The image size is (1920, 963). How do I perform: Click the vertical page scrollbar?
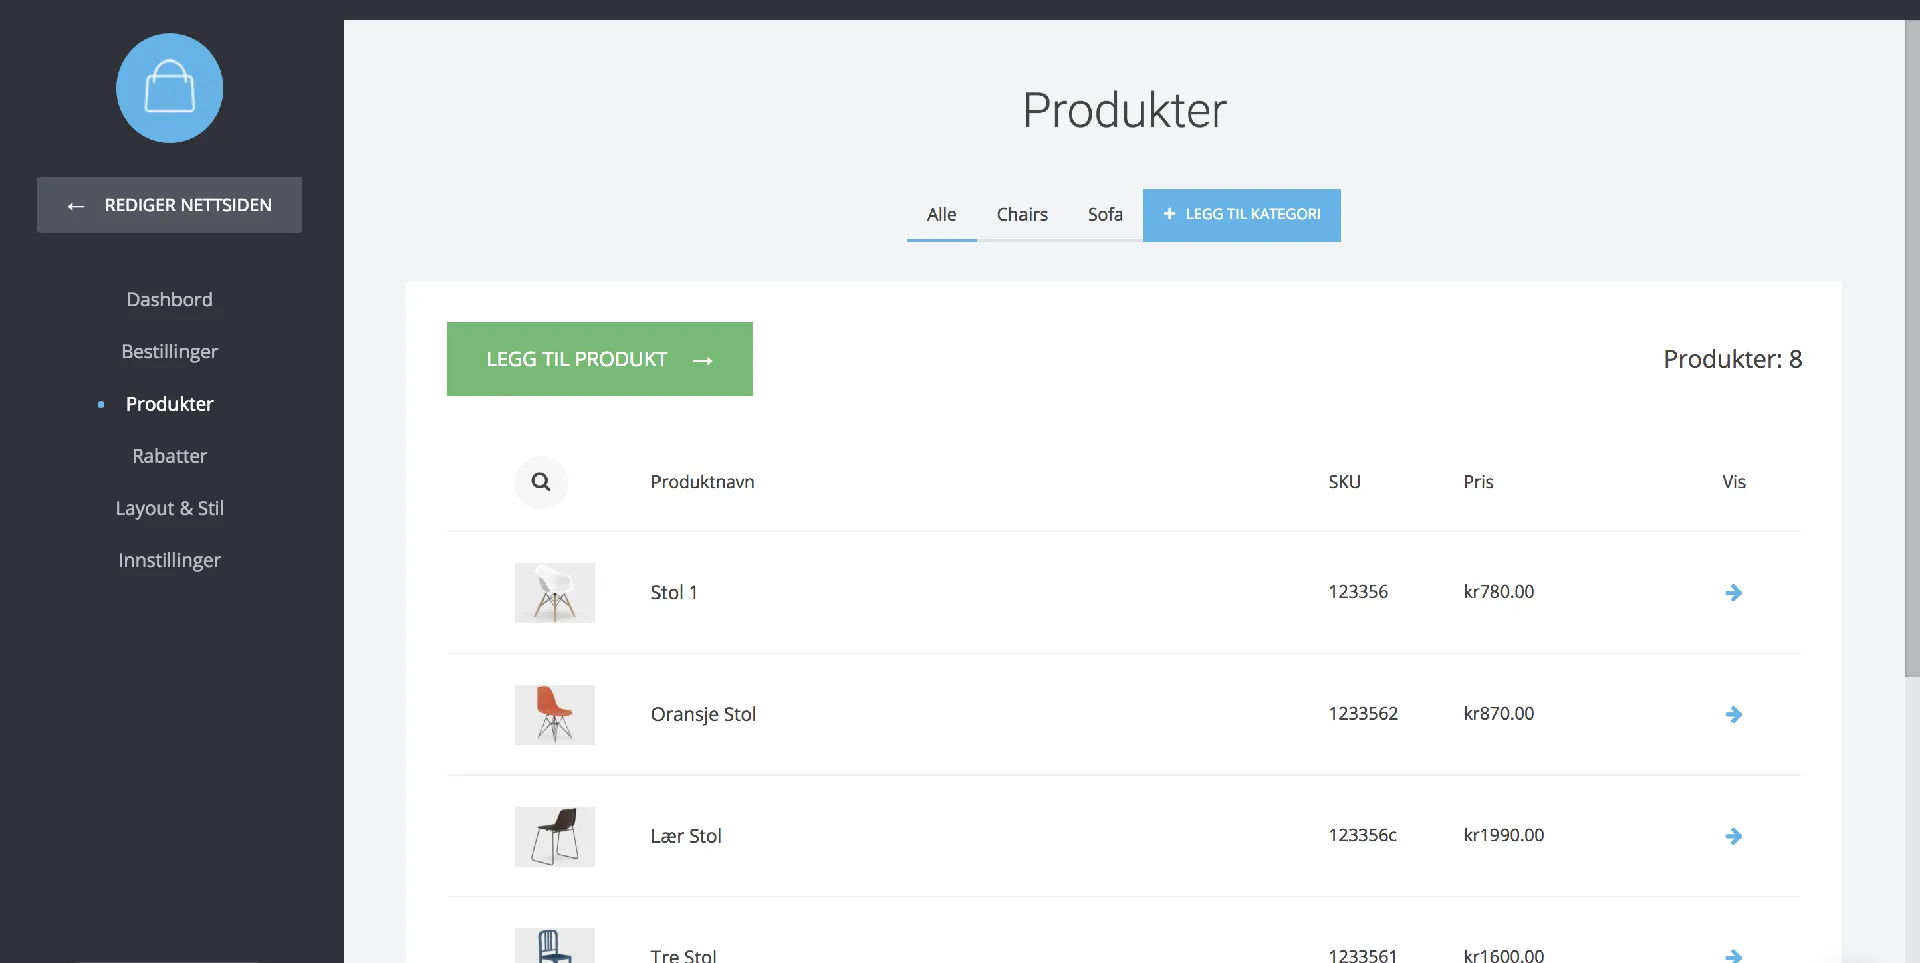[x=1911, y=350]
